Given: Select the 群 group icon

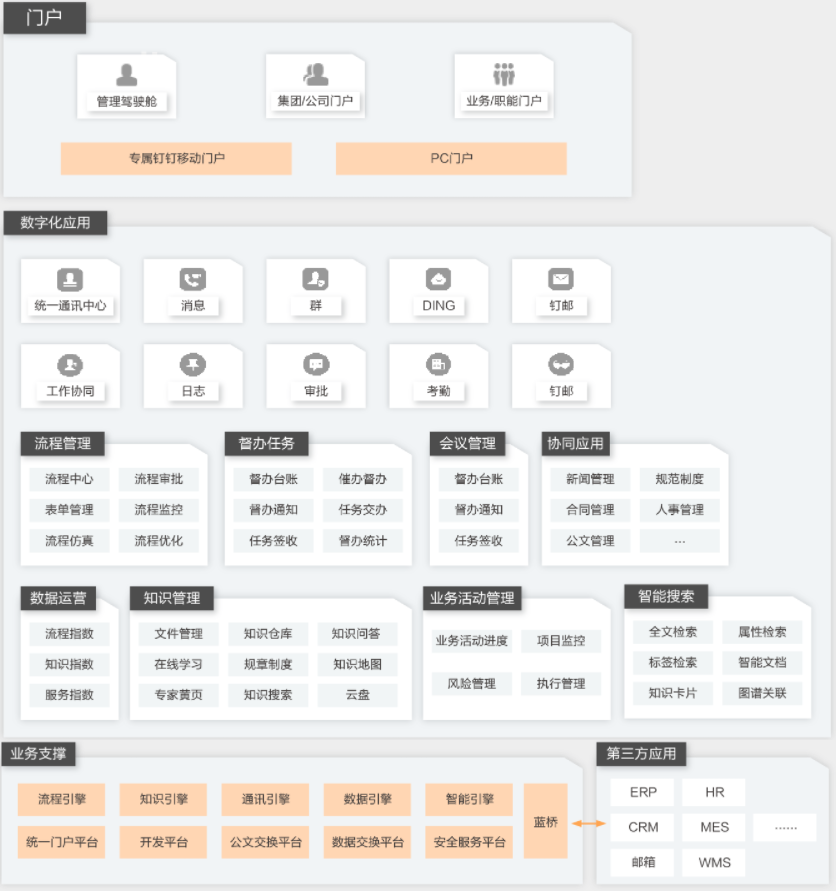Looking at the screenshot, I should [315, 279].
